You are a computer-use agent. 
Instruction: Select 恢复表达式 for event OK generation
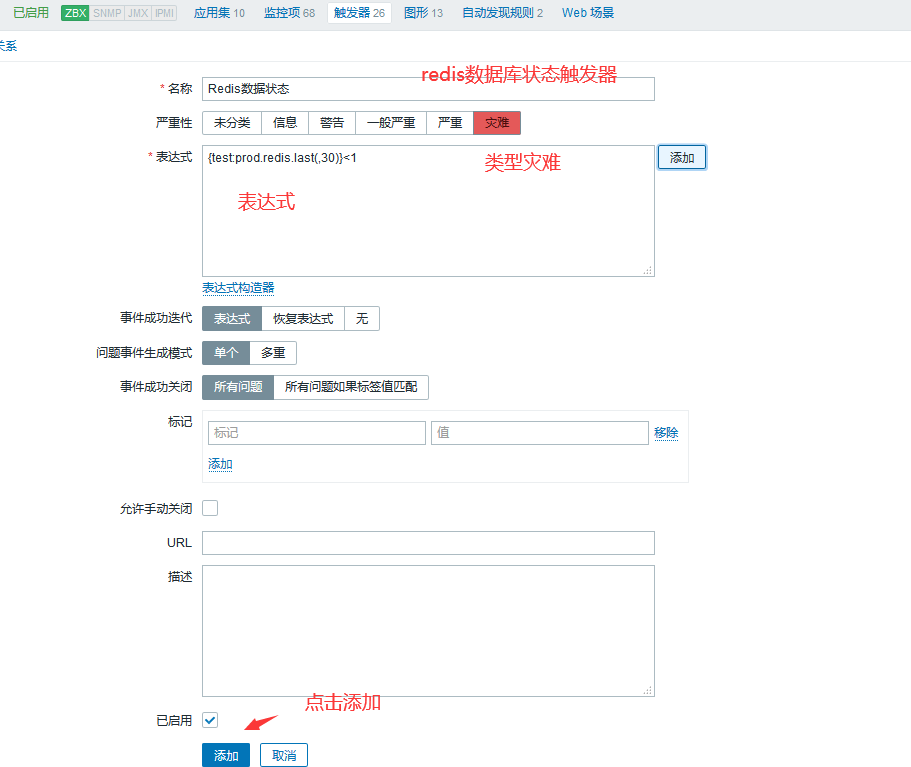coord(303,318)
